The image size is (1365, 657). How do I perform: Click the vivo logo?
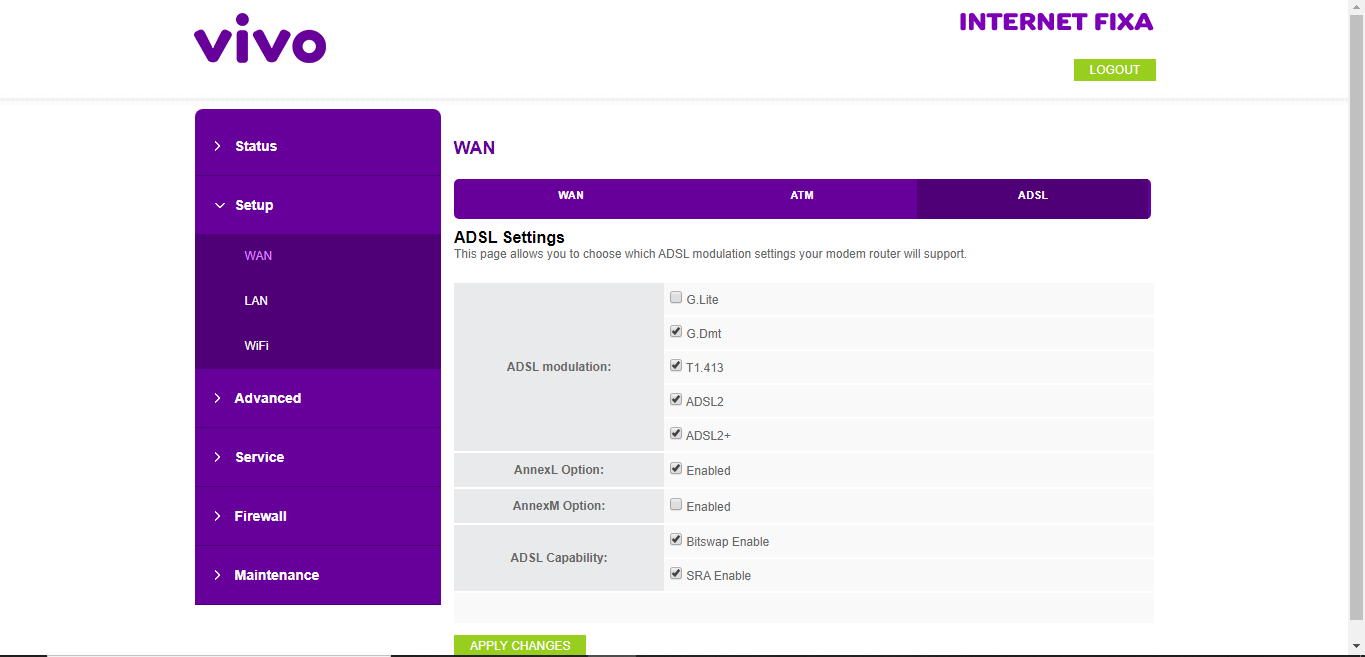[260, 40]
